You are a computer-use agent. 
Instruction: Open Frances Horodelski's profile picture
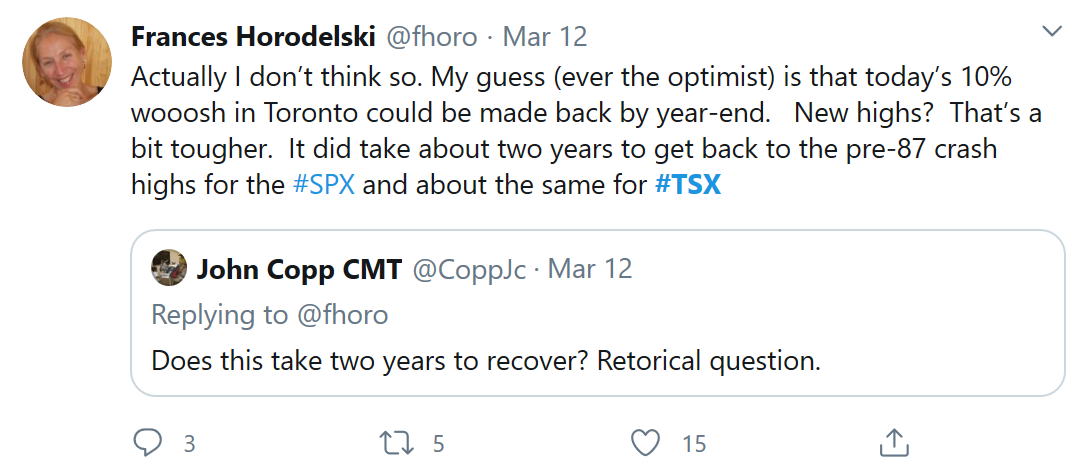tap(66, 62)
